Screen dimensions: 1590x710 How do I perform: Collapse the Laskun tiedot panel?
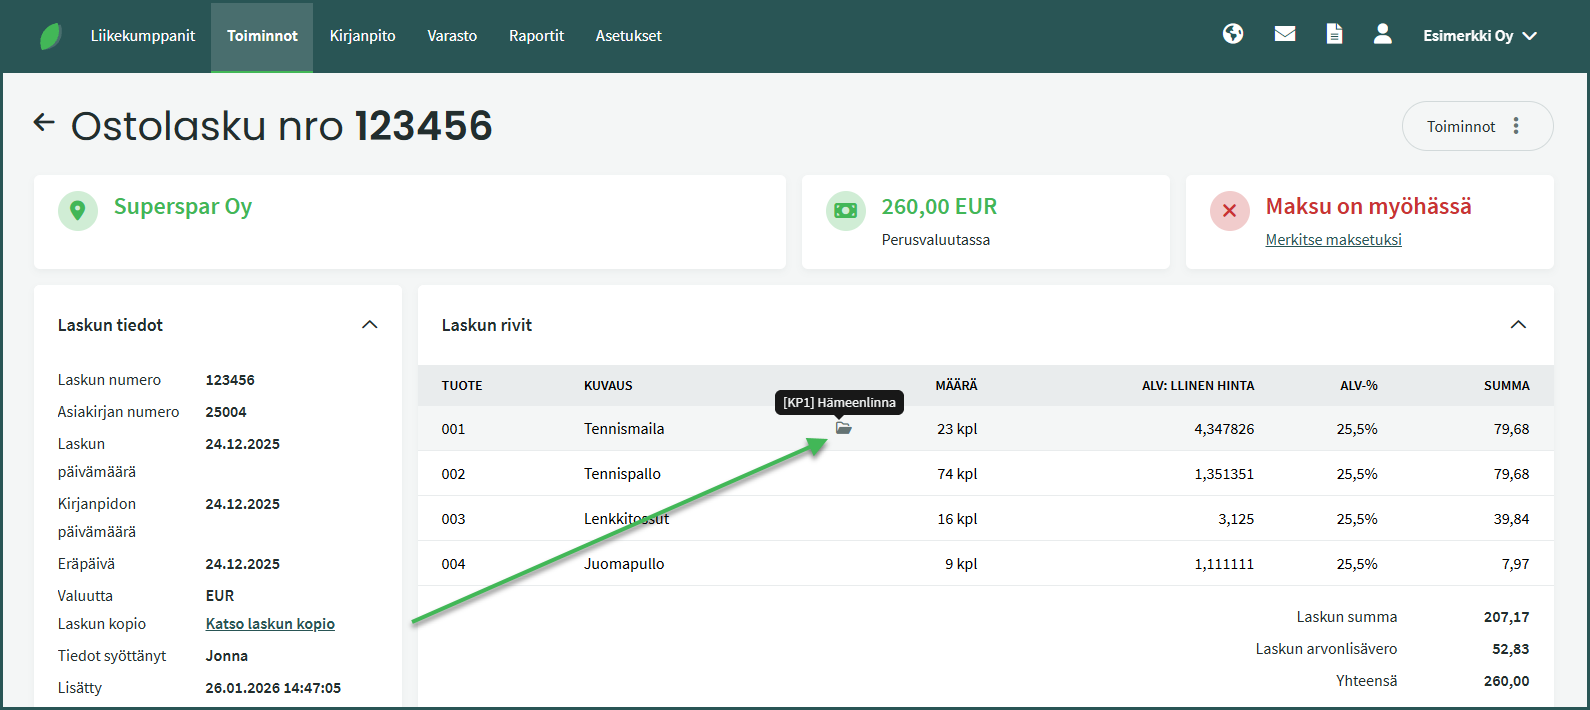pyautogui.click(x=369, y=325)
